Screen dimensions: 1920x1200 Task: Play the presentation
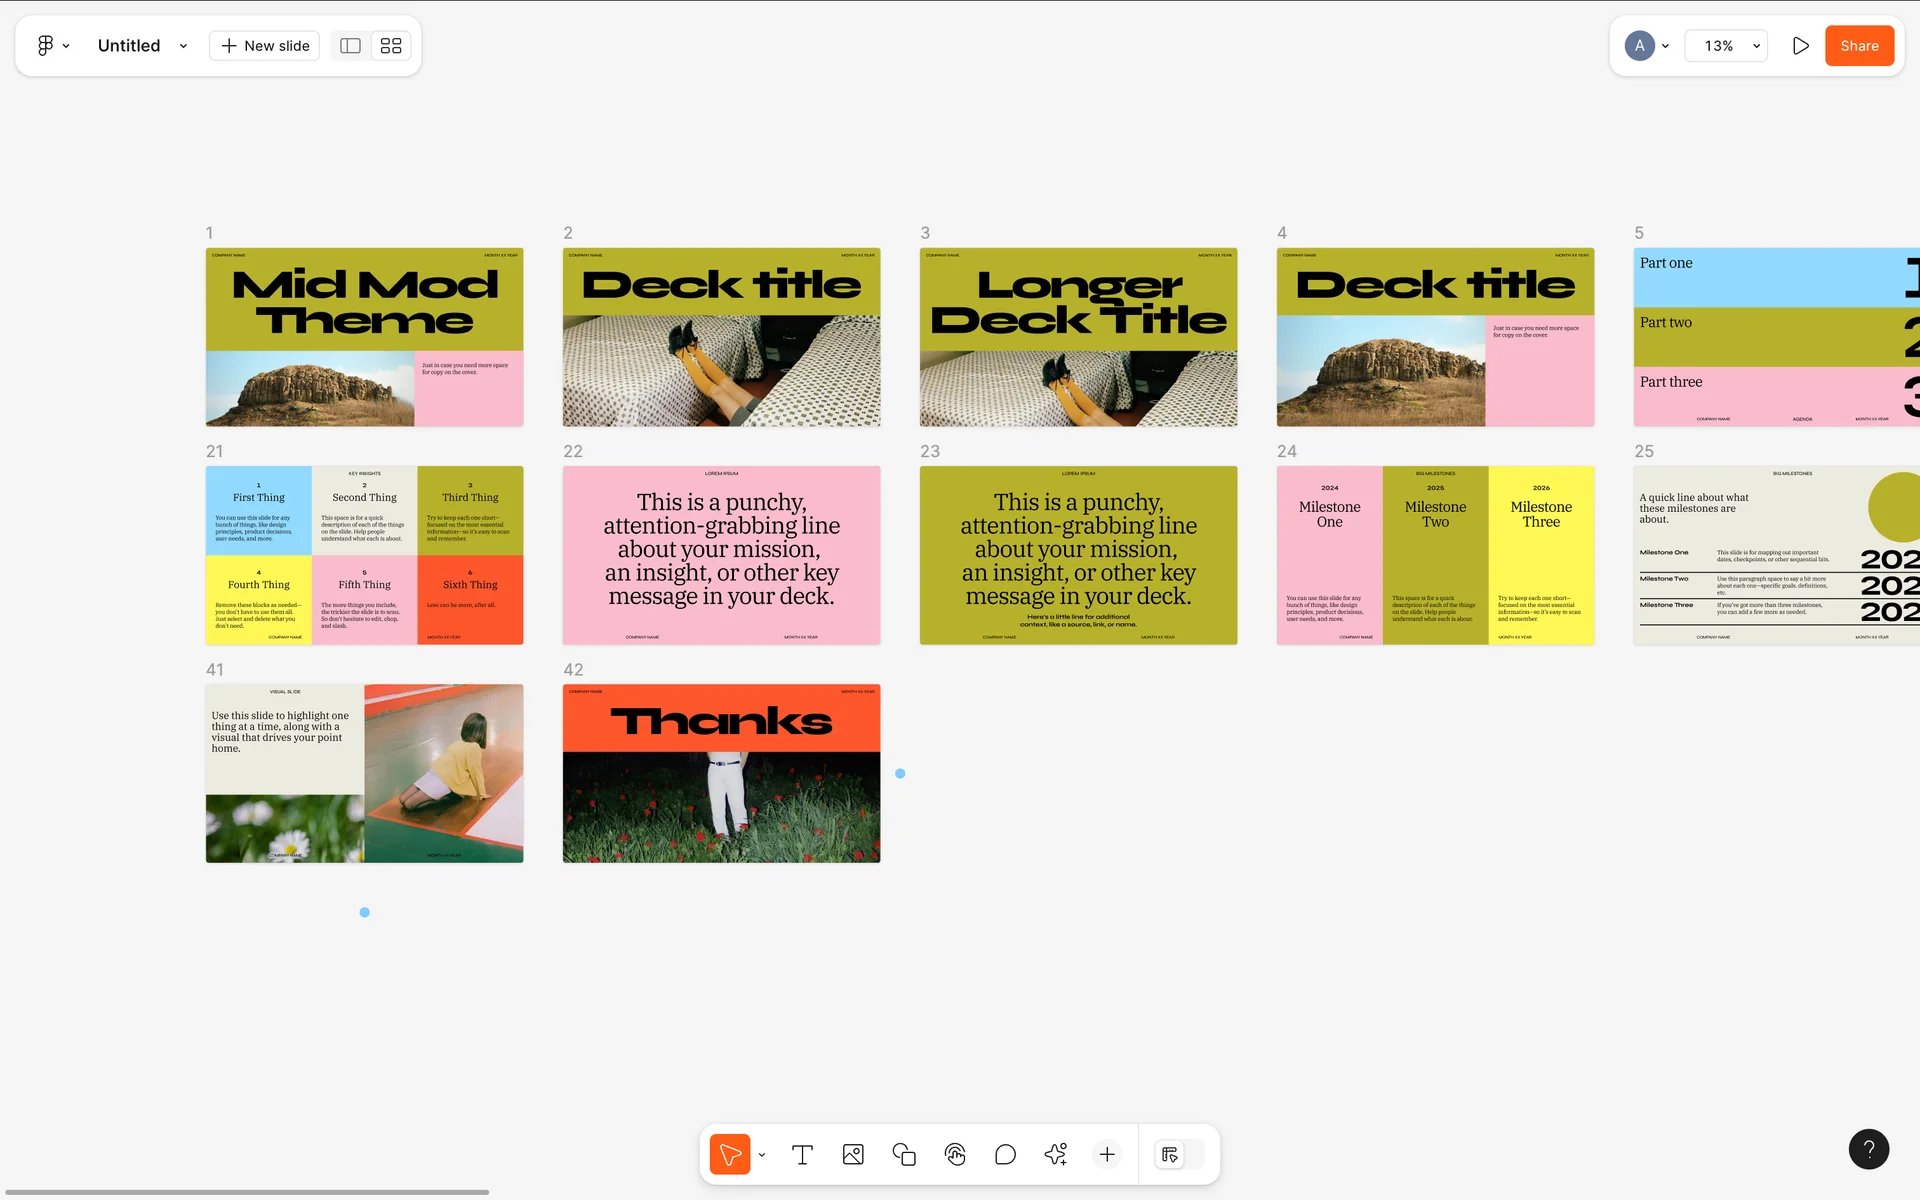(x=1800, y=46)
